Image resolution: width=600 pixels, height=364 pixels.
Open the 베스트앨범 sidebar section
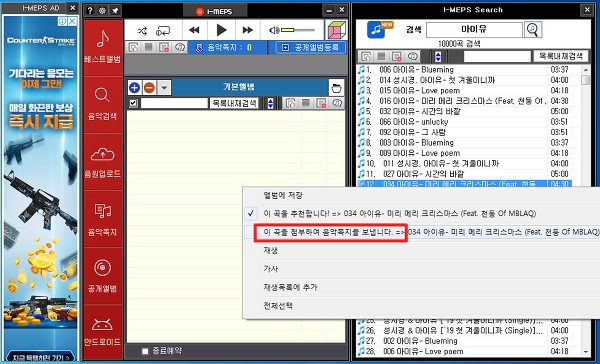click(x=103, y=47)
